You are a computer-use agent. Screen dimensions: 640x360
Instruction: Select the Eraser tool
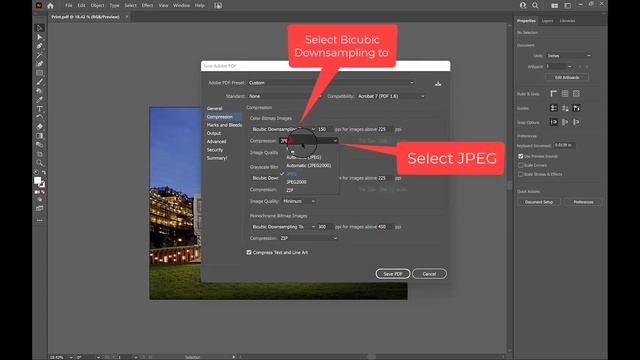pyautogui.click(x=40, y=127)
